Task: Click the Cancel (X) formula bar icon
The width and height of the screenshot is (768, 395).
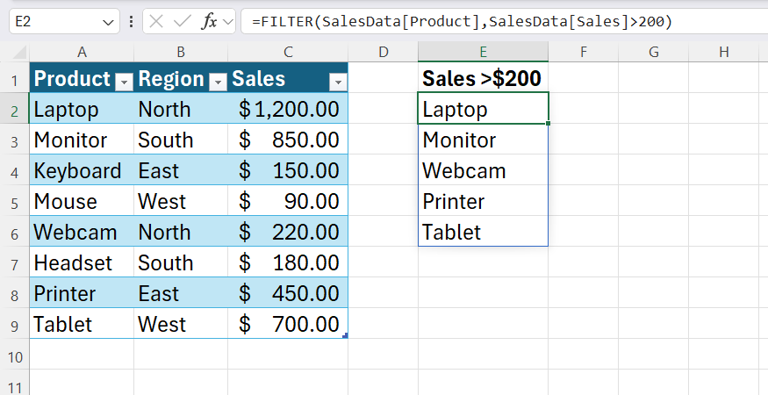Action: tap(156, 22)
